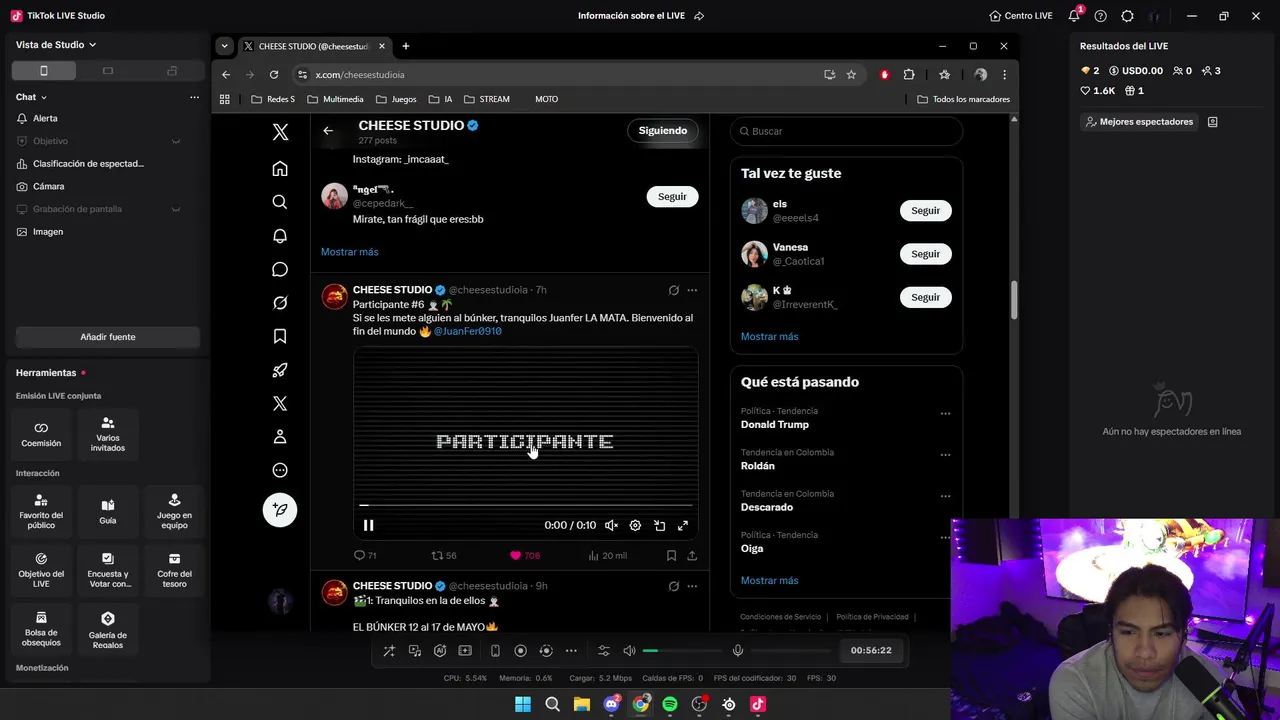Open bottom toolbar three-dot more menu
This screenshot has width=1280, height=720.
point(571,651)
